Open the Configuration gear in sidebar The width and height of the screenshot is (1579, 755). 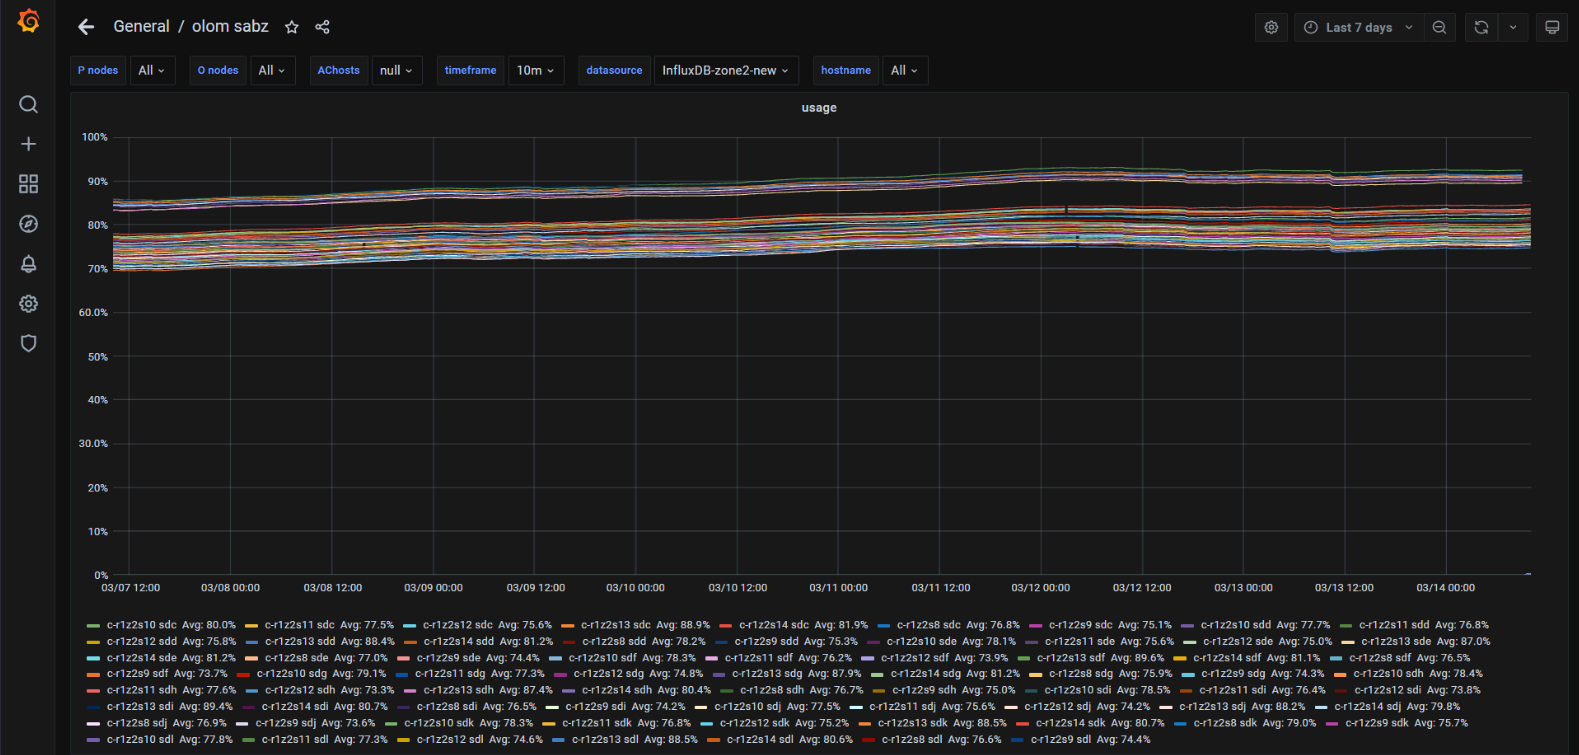click(28, 304)
